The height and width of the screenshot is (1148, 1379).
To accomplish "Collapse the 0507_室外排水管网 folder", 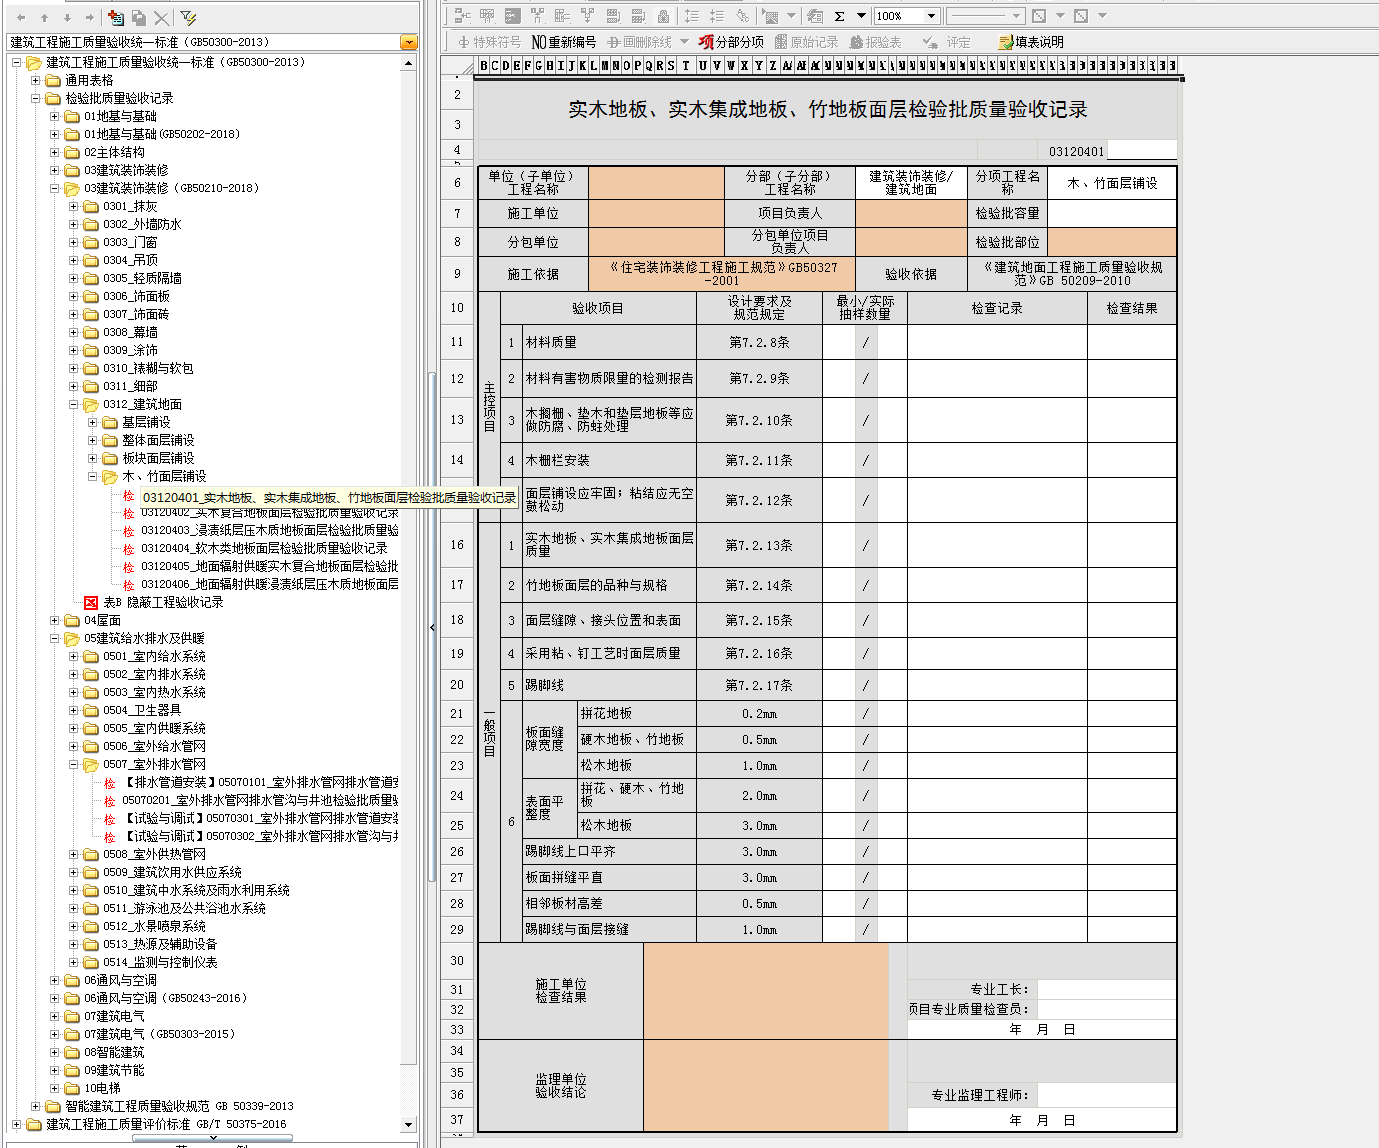I will (74, 764).
